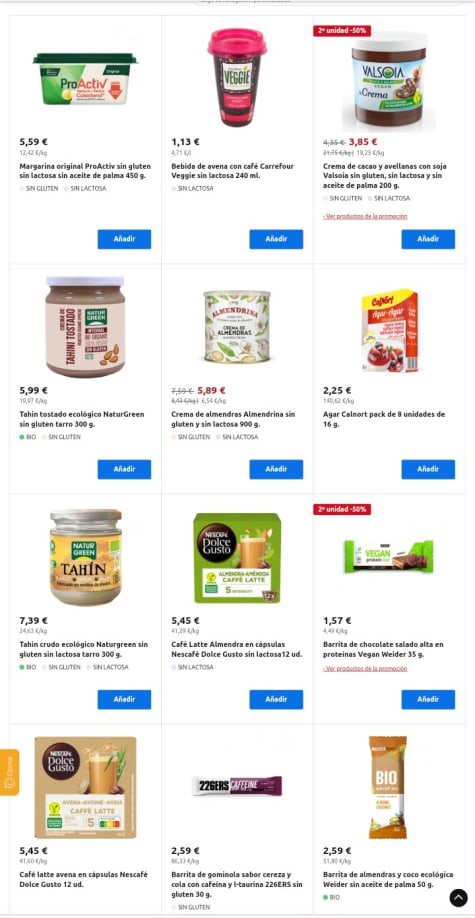Viewport: 475px width, 918px height.
Task: Open the Dolce Gusto avena caffè latte image
Action: pyautogui.click(x=86, y=787)
